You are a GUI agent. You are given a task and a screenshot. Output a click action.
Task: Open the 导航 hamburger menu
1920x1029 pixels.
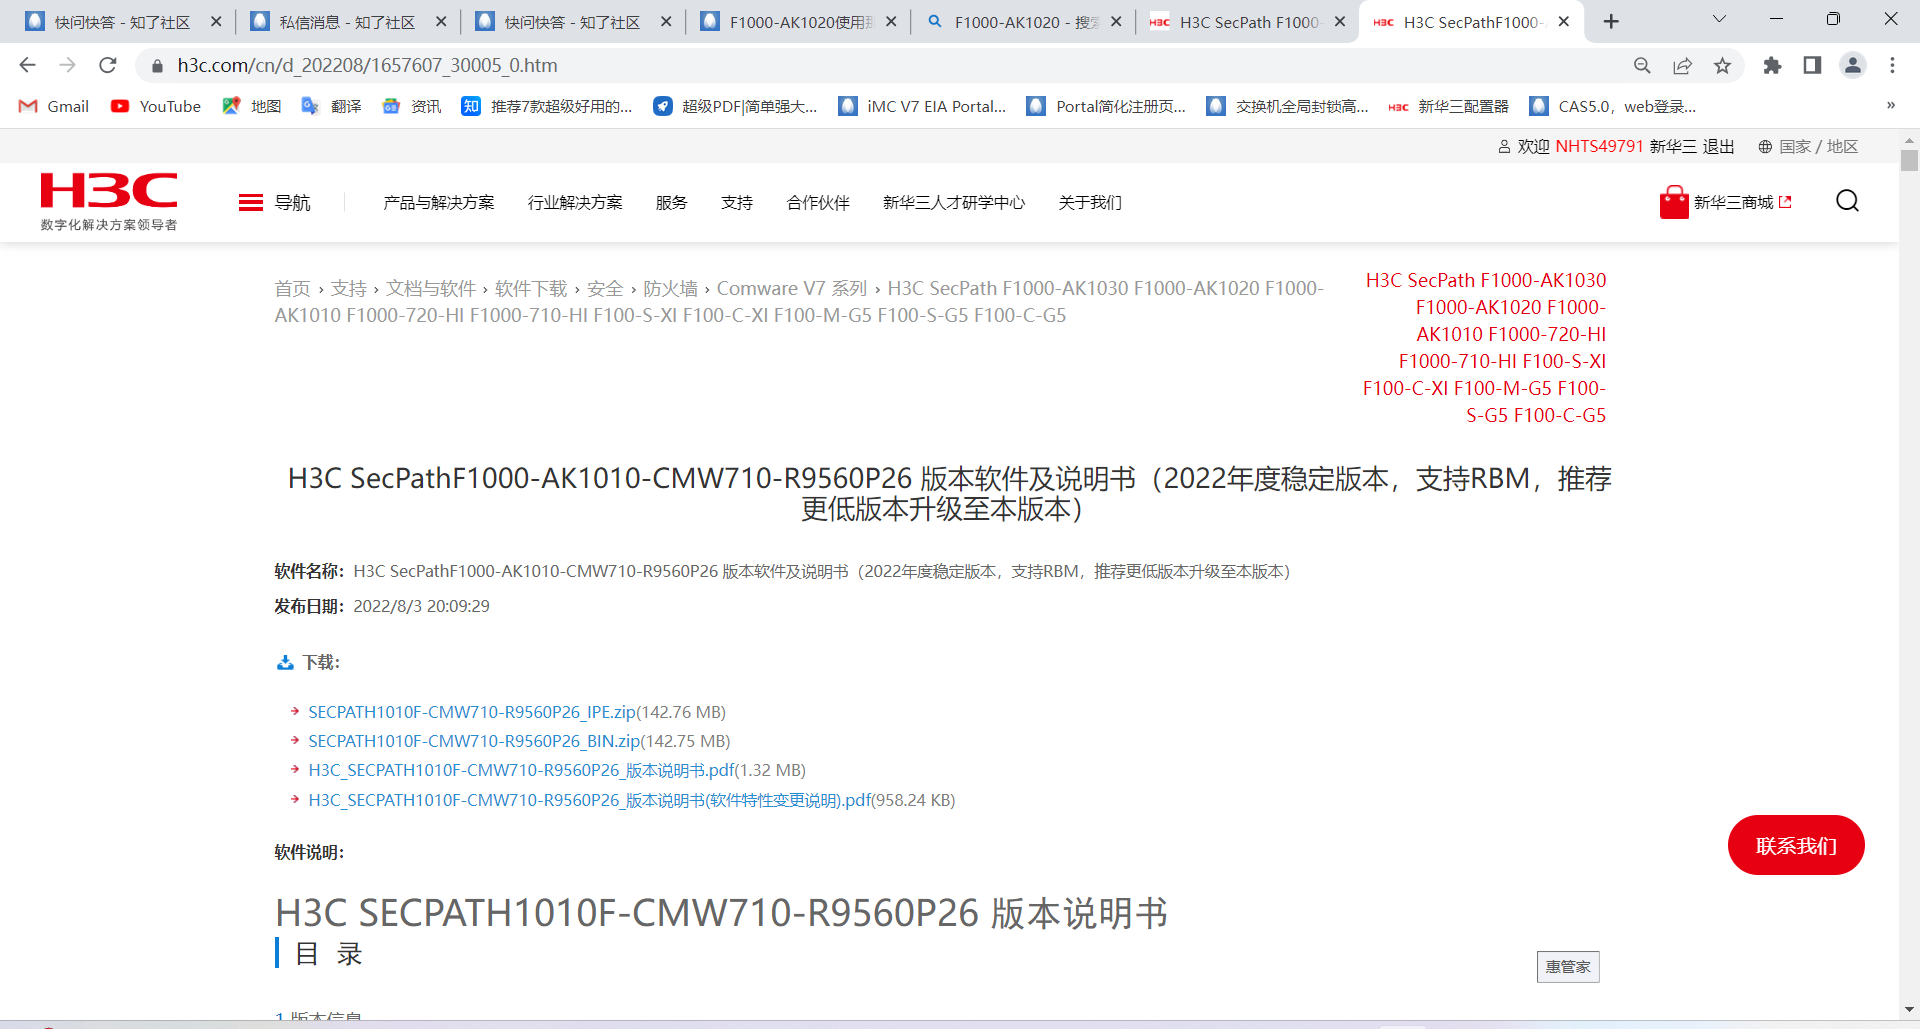click(275, 203)
